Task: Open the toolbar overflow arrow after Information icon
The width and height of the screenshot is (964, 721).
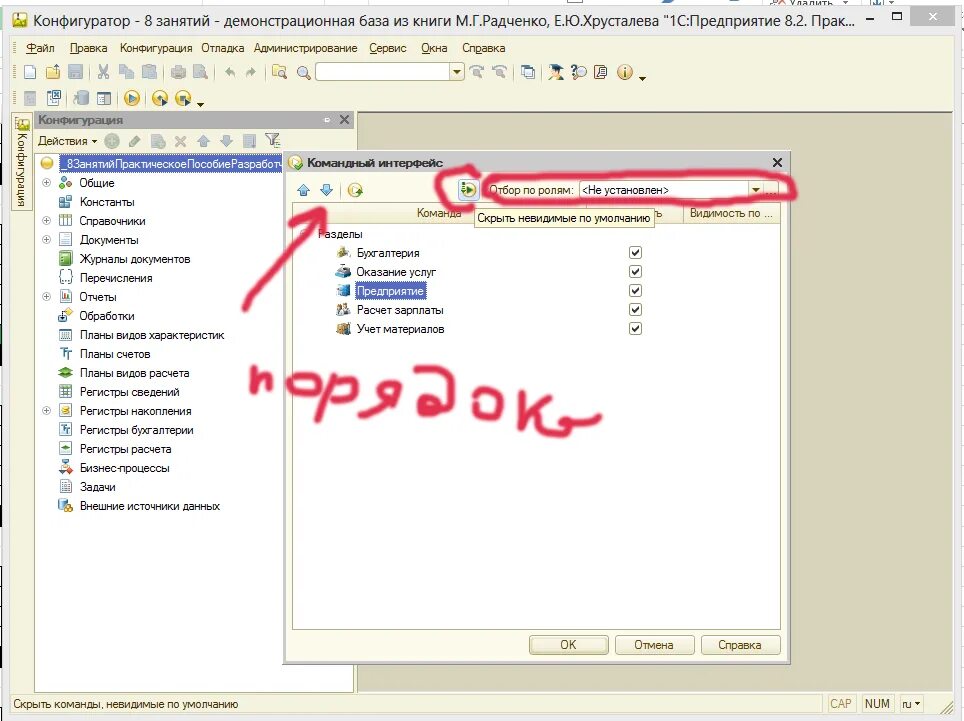Action: pos(642,79)
